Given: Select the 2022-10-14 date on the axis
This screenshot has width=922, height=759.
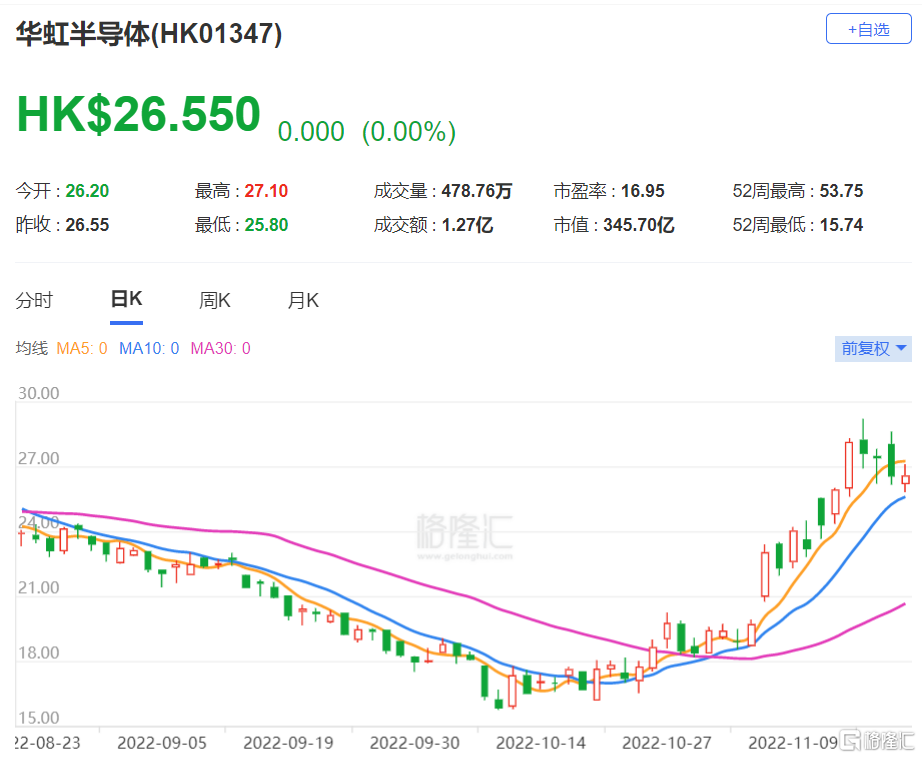Looking at the screenshot, I should (x=539, y=743).
